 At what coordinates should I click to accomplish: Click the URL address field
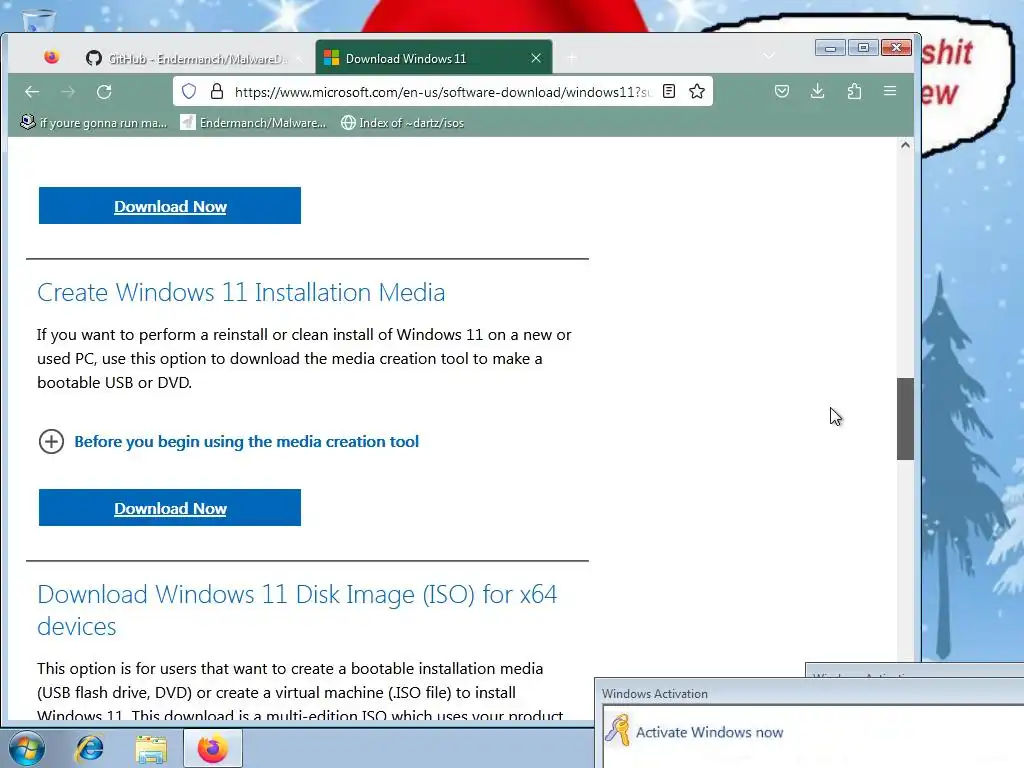(x=442, y=92)
